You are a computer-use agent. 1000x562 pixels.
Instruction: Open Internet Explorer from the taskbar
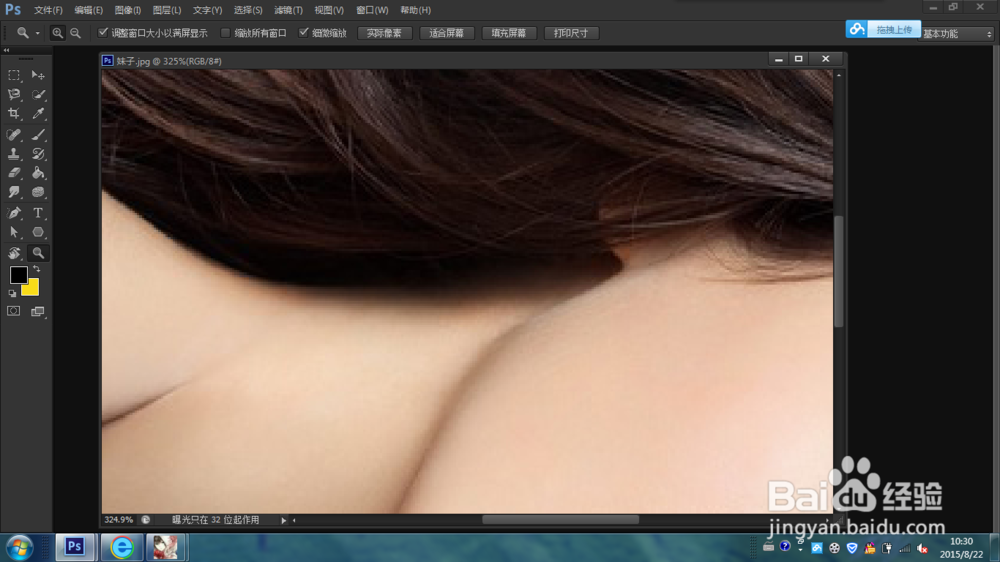click(x=121, y=547)
